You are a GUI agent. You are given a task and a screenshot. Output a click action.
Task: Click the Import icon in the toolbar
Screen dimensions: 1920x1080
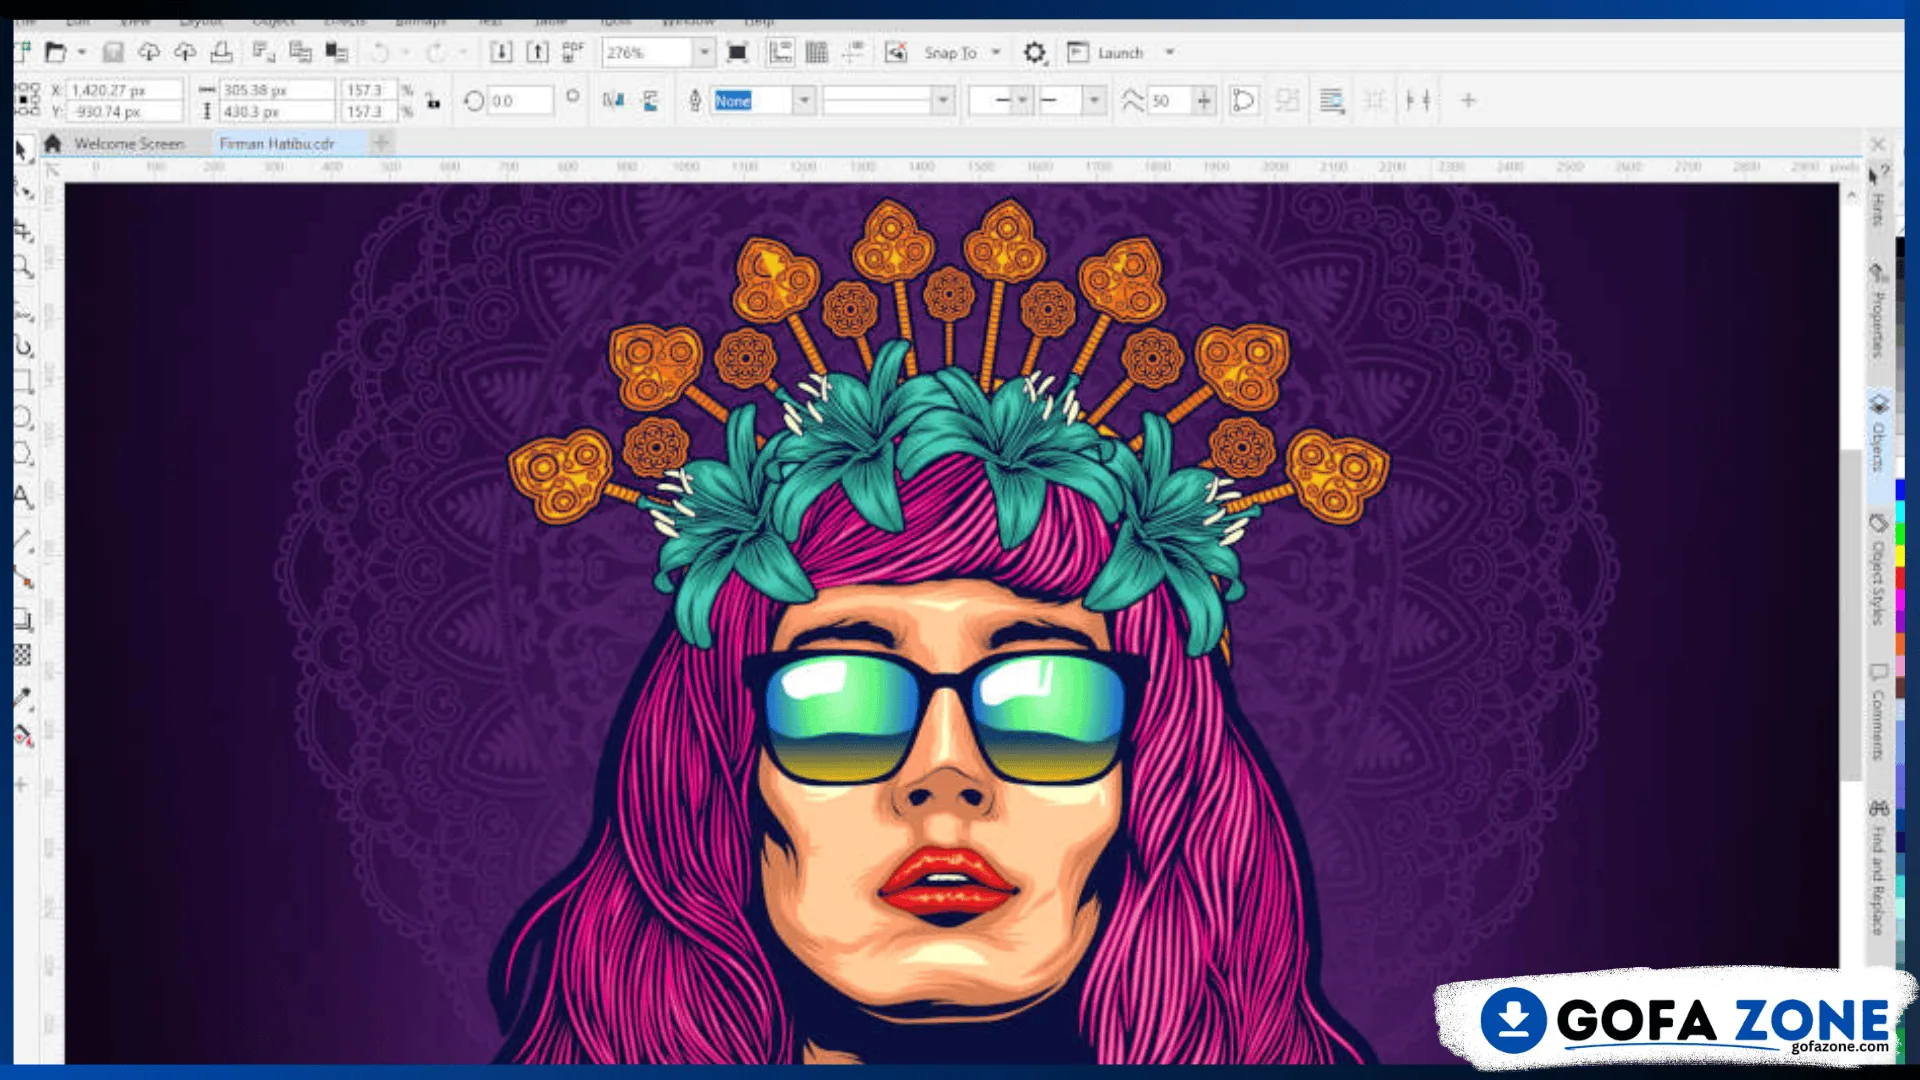[x=501, y=52]
